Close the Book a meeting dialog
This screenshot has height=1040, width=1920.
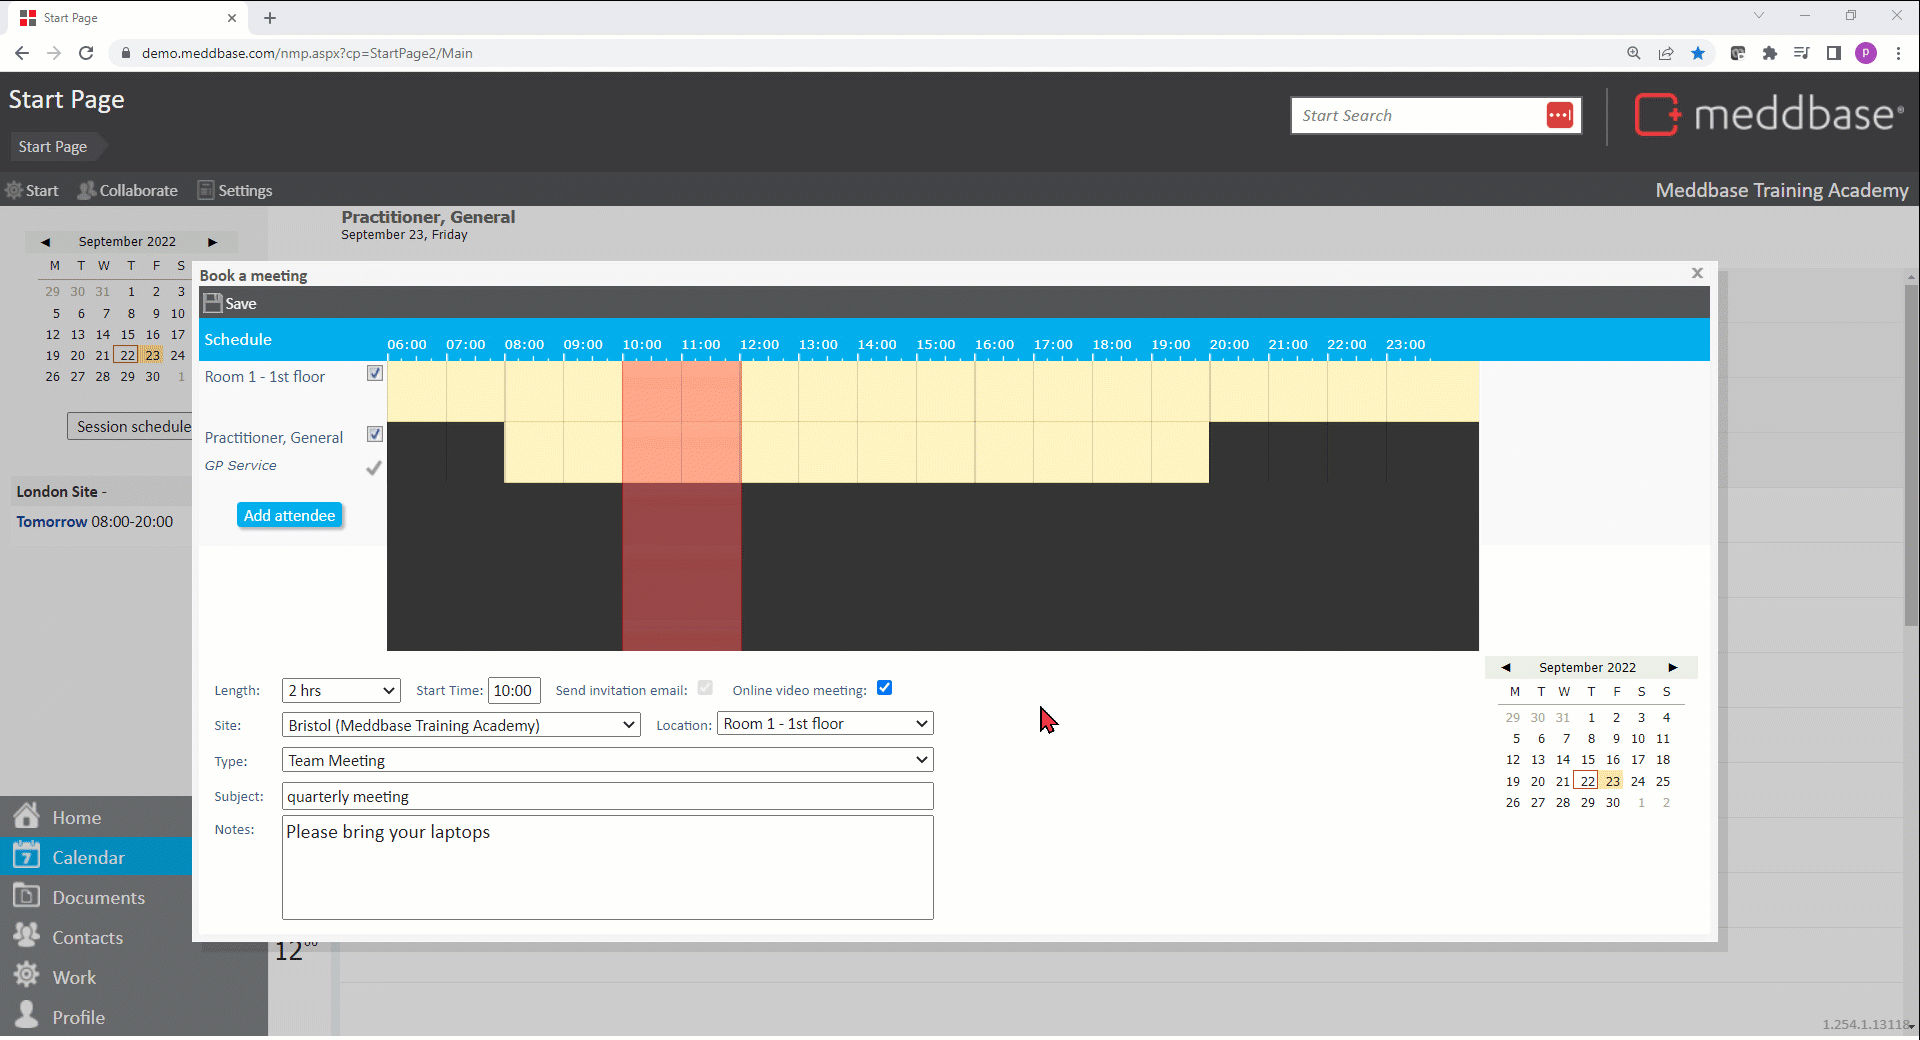tap(1697, 273)
